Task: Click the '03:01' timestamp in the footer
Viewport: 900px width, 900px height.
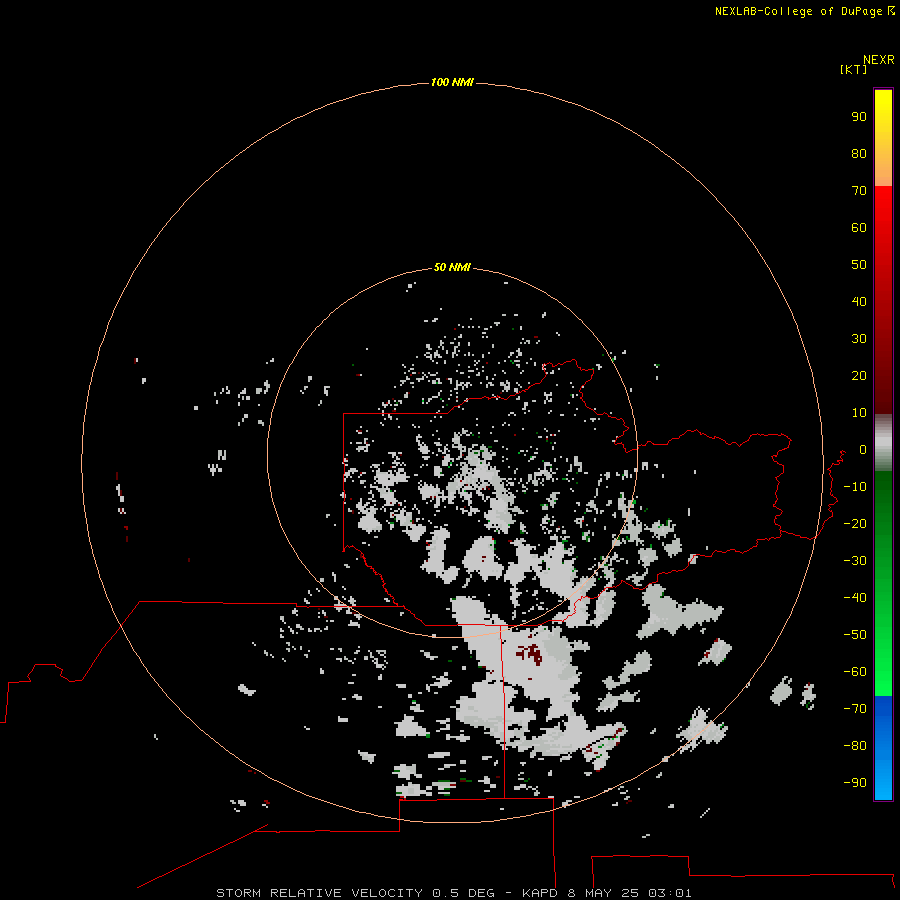Action: tap(669, 893)
